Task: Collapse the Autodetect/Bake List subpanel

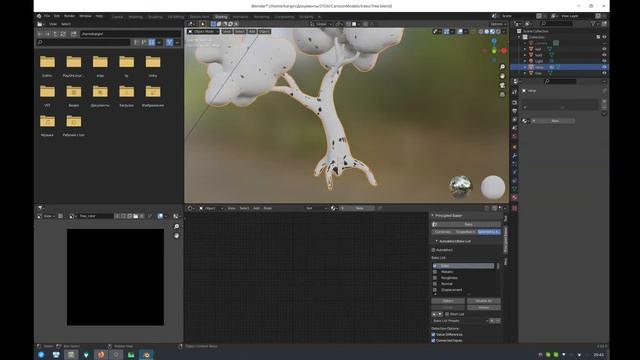Action: (x=436, y=241)
